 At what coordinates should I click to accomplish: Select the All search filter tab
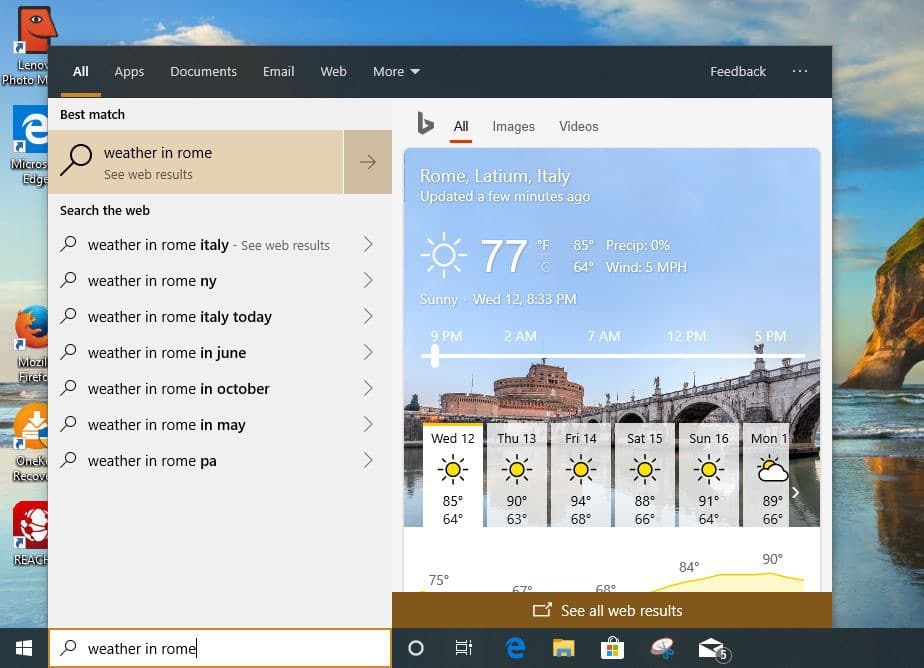click(81, 71)
